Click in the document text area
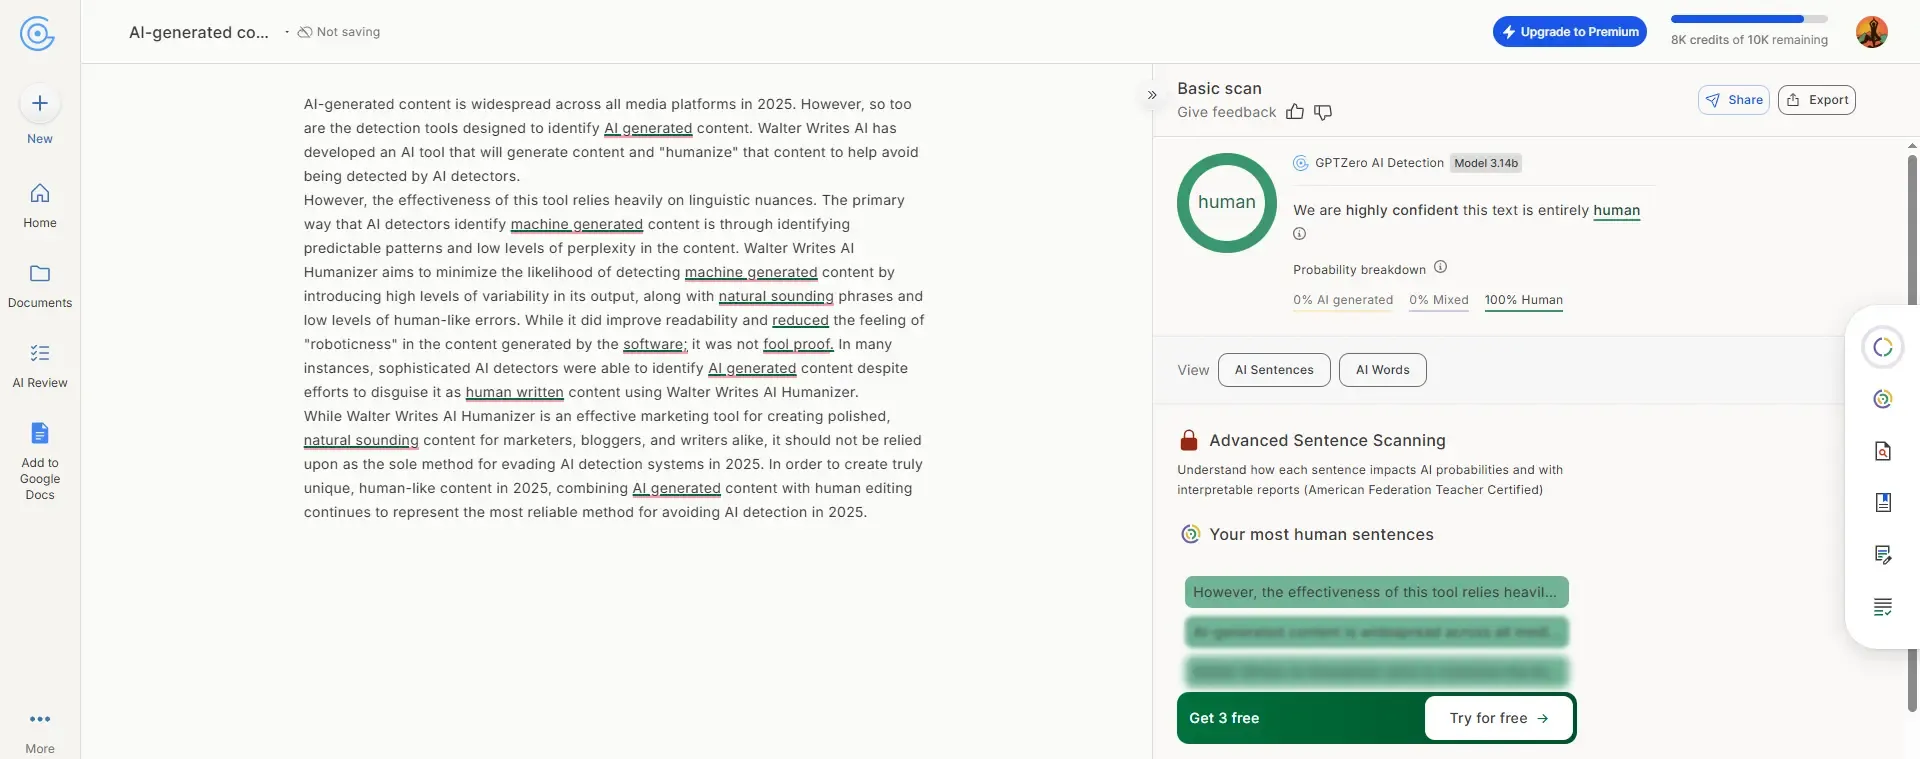1920x759 pixels. 614,308
